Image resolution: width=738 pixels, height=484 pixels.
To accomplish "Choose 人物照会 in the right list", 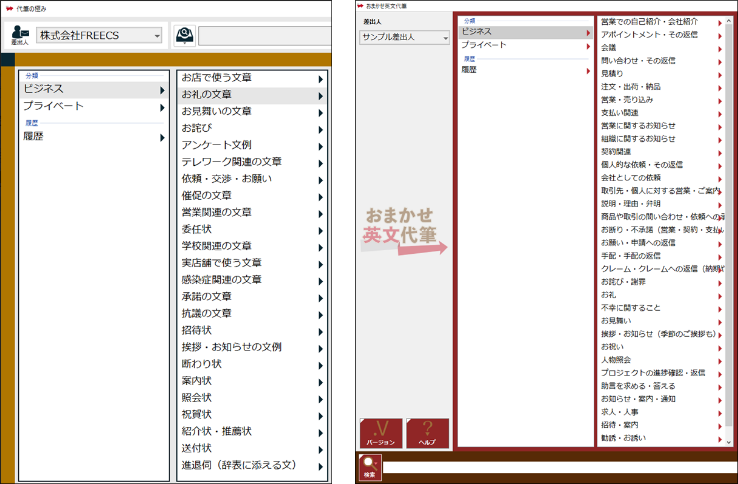I will point(661,359).
